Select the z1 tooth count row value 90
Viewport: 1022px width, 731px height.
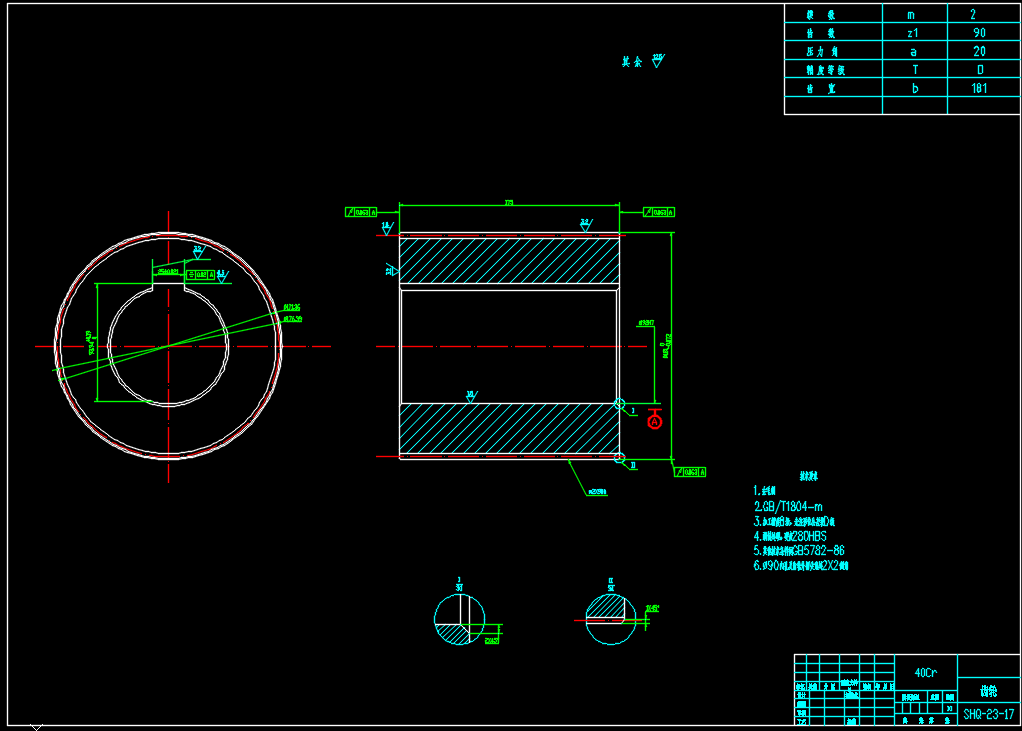tap(978, 33)
